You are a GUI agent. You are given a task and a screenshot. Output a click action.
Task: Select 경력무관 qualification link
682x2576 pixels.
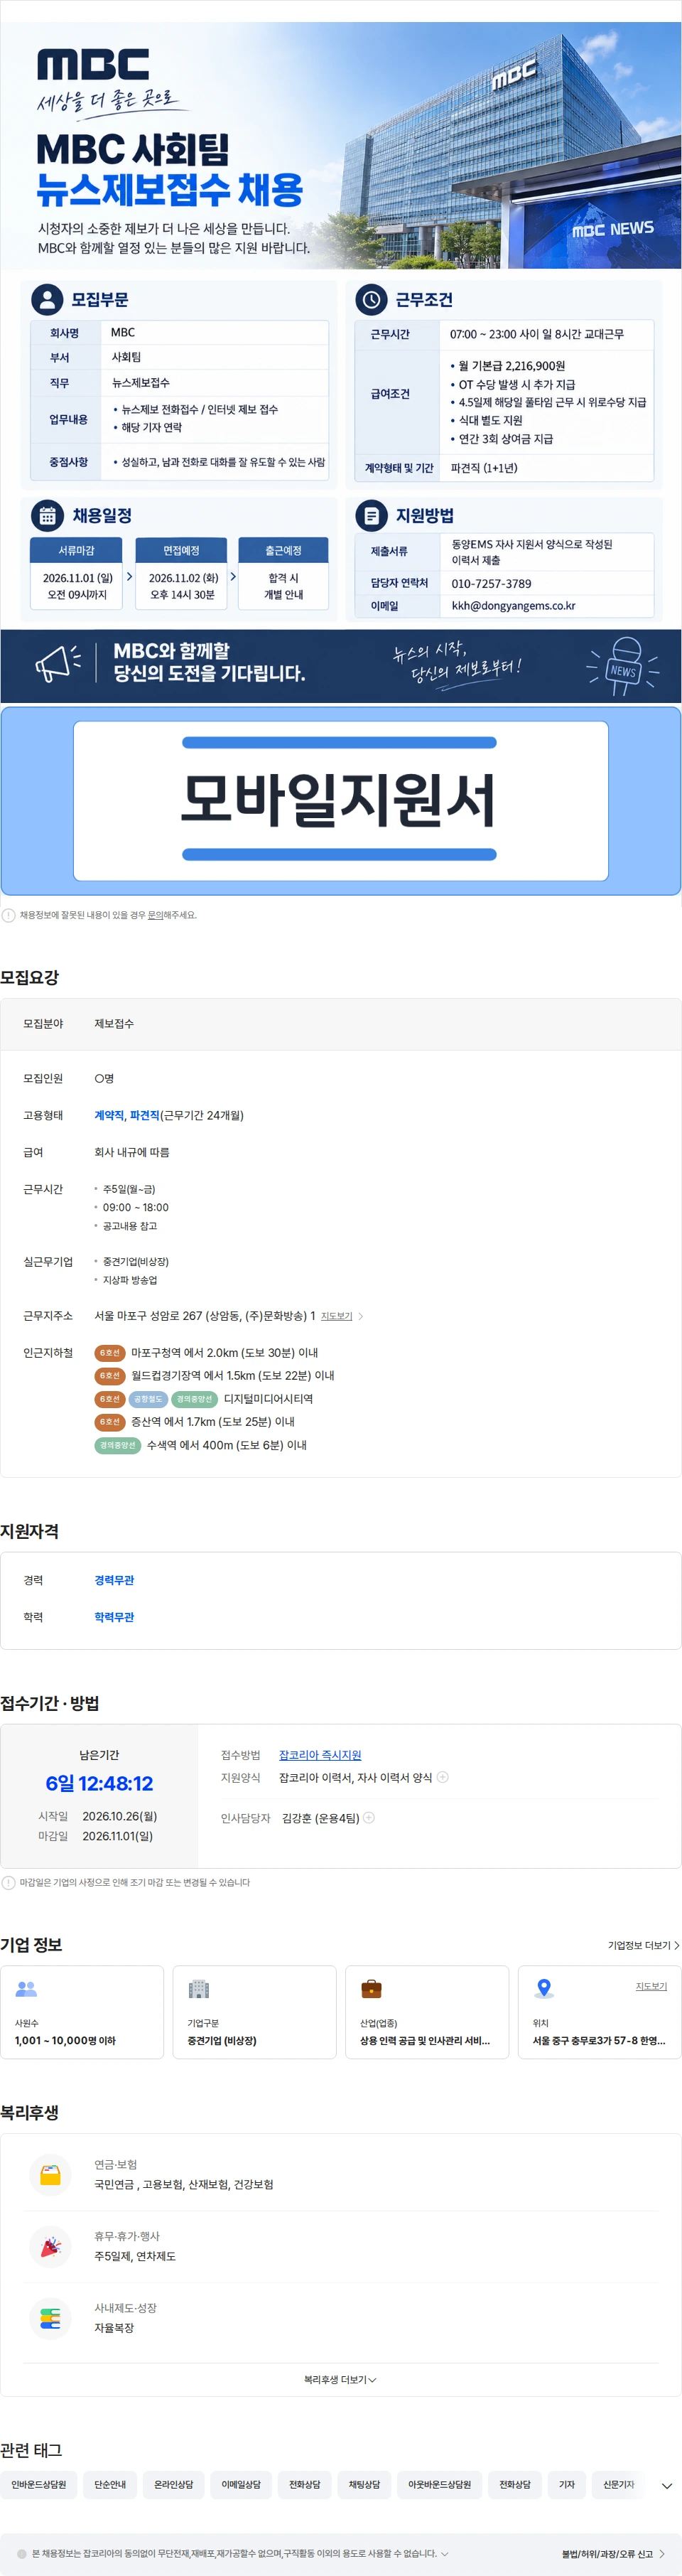click(114, 1580)
